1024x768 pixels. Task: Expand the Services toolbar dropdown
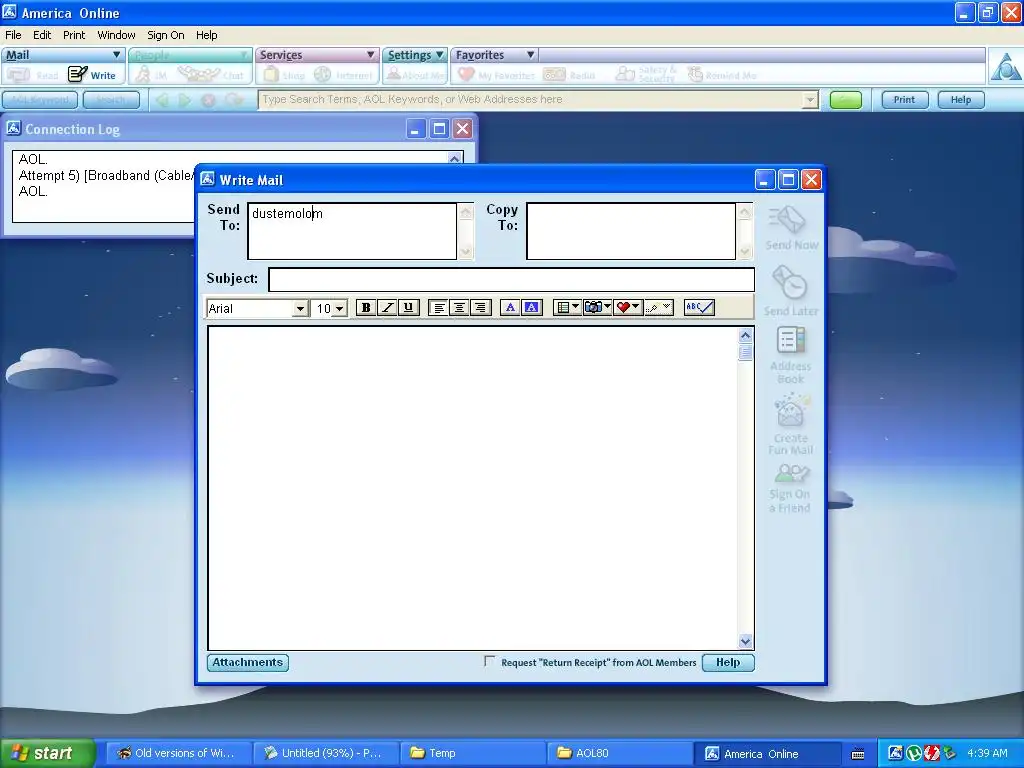coord(370,55)
